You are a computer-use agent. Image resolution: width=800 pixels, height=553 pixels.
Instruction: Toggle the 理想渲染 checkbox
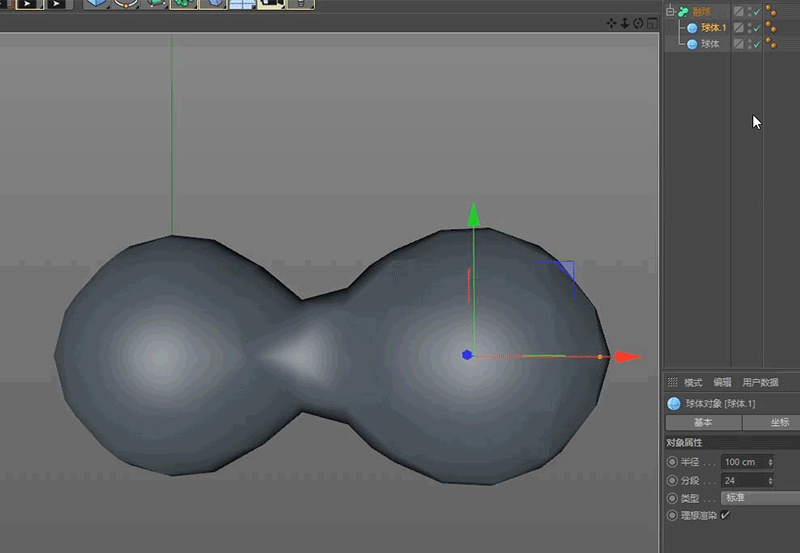[725, 515]
